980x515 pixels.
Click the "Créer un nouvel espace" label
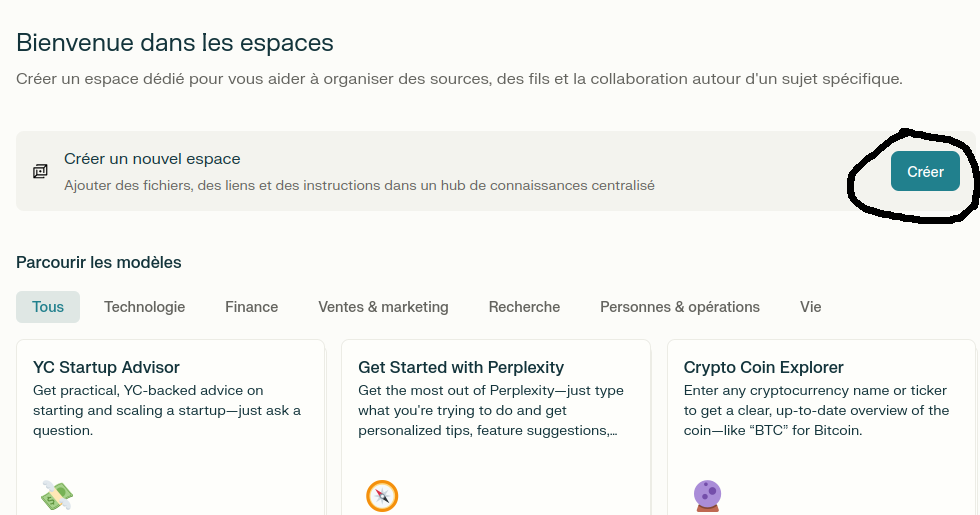tap(152, 159)
